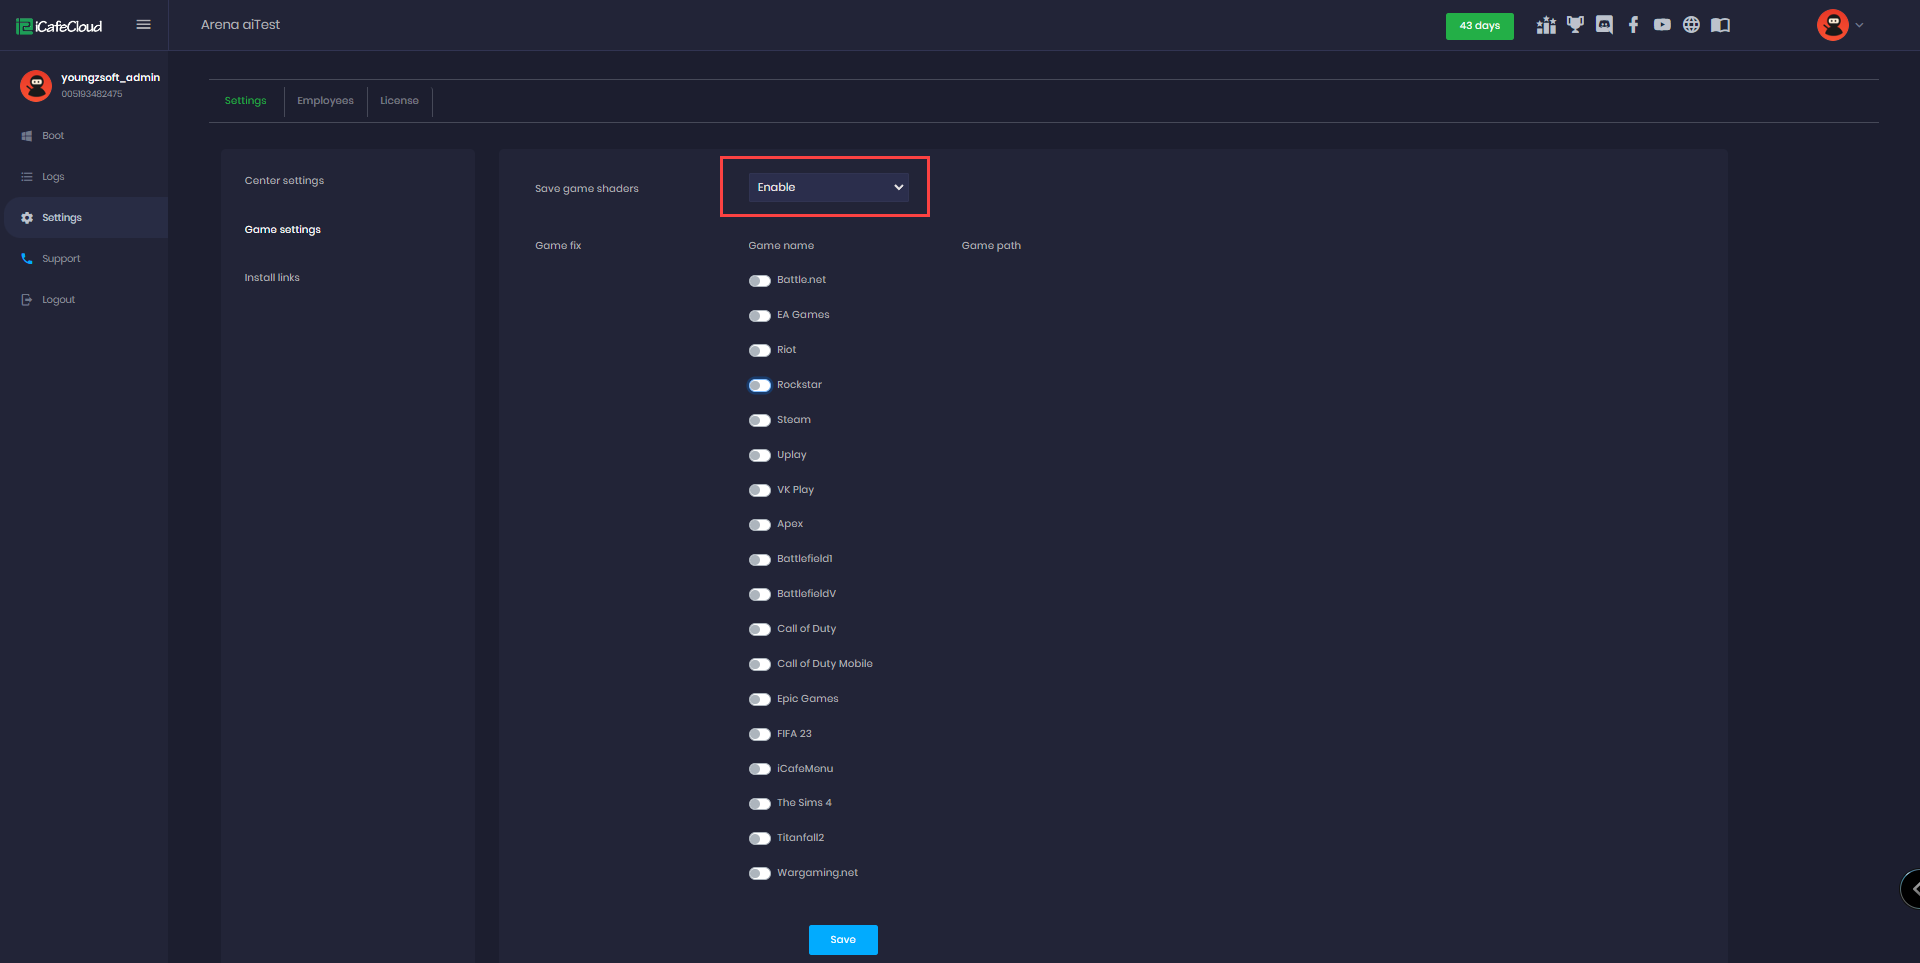Image resolution: width=1920 pixels, height=963 pixels.
Task: Open the Discord icon link
Action: coord(1604,25)
